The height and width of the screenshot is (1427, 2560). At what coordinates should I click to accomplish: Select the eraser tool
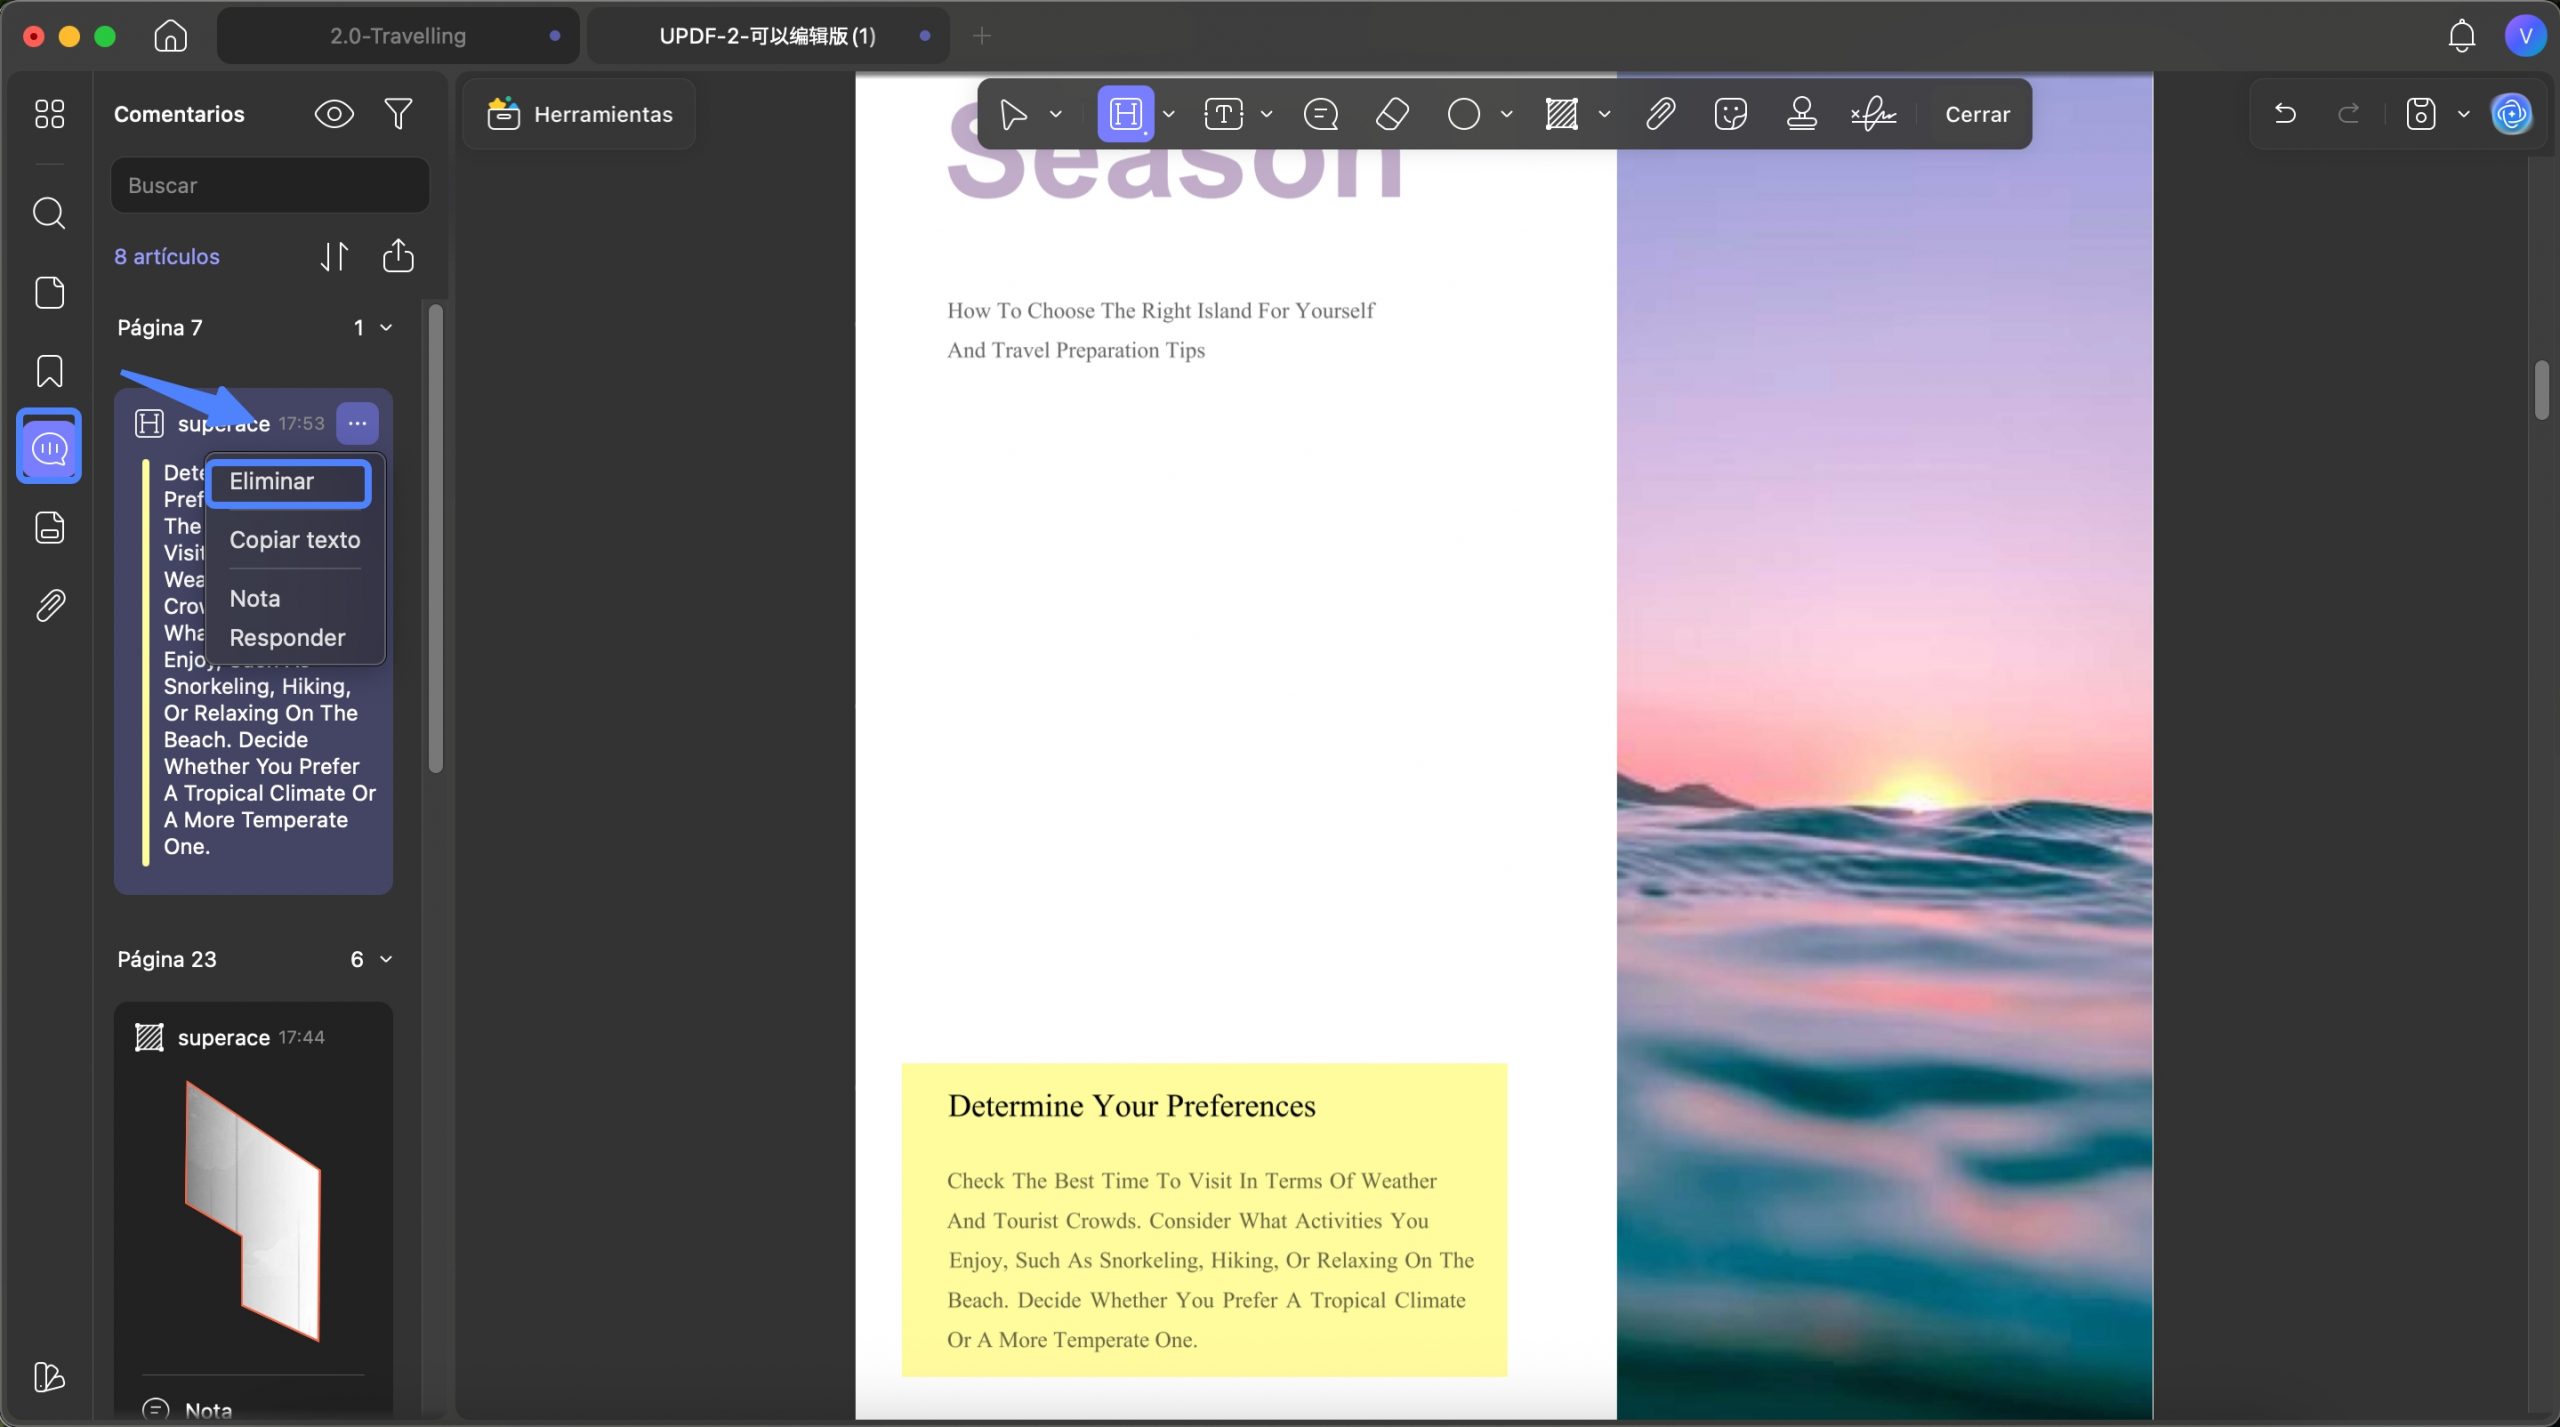1392,114
